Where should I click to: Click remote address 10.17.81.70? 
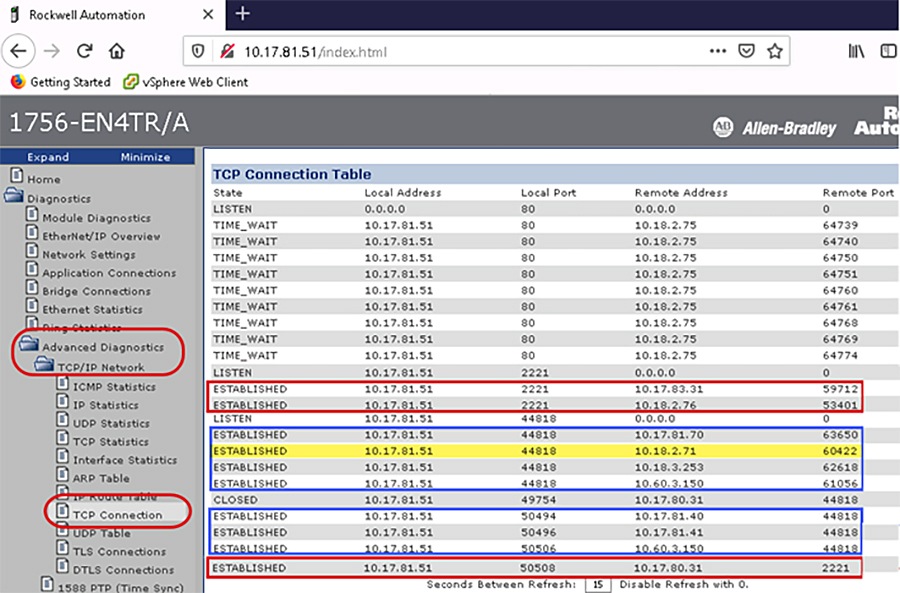[669, 435]
